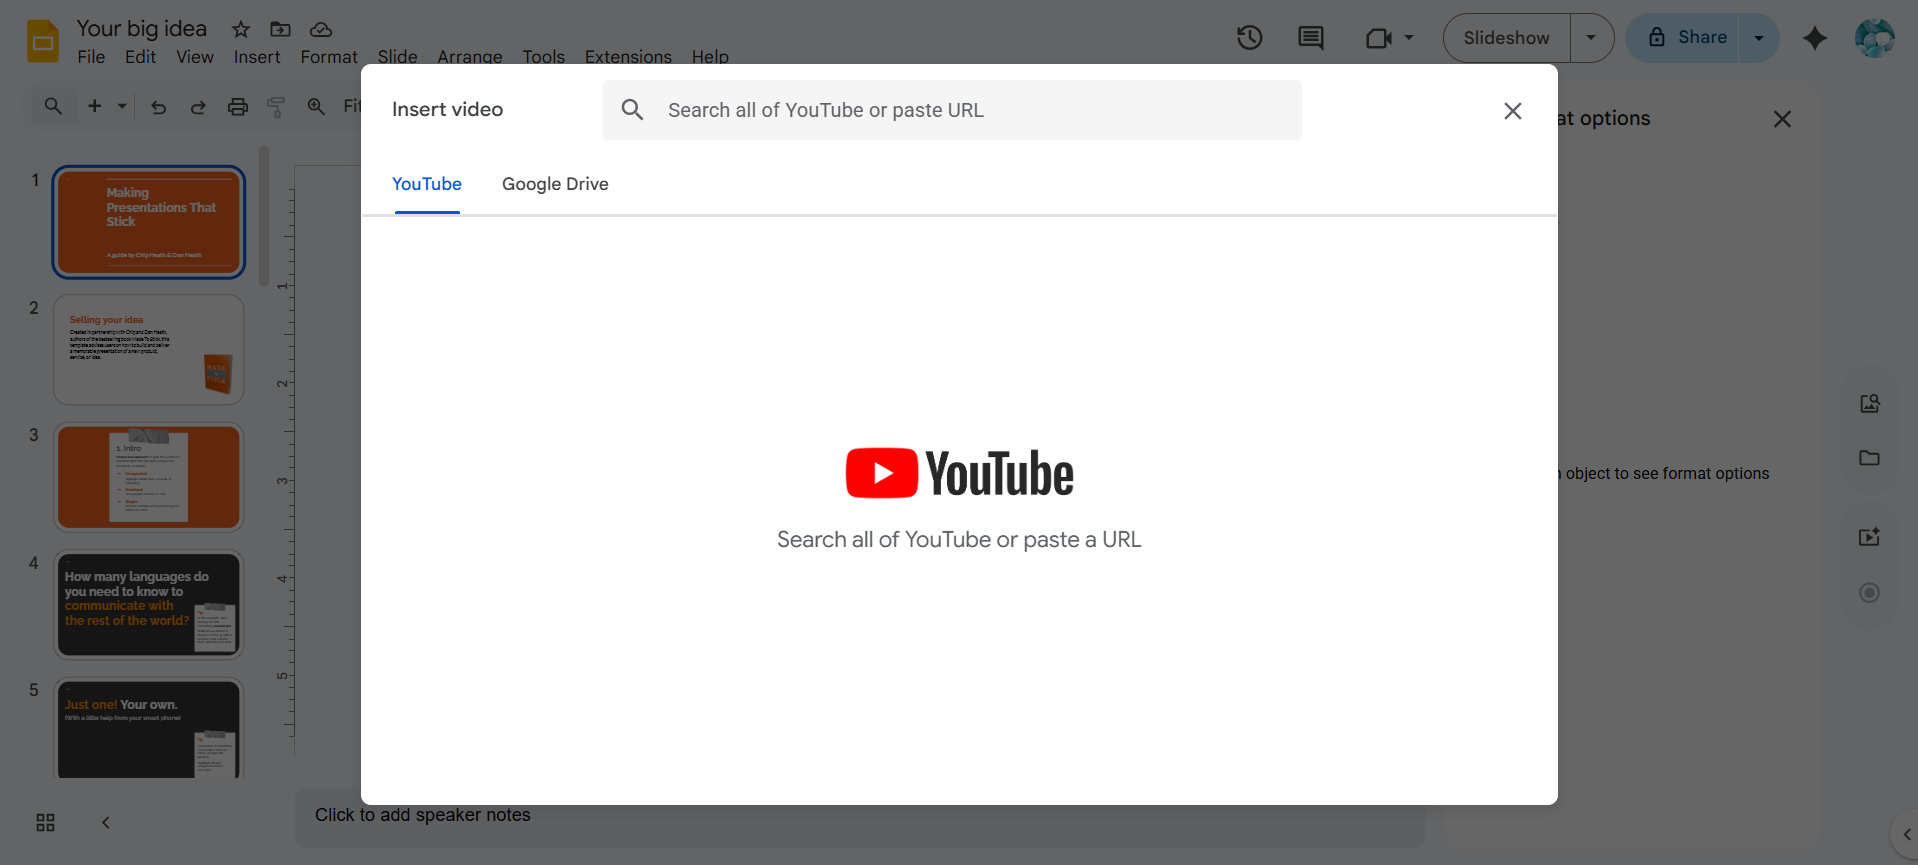Click the YouTube search or paste URL field
The height and width of the screenshot is (865, 1918).
pos(952,110)
